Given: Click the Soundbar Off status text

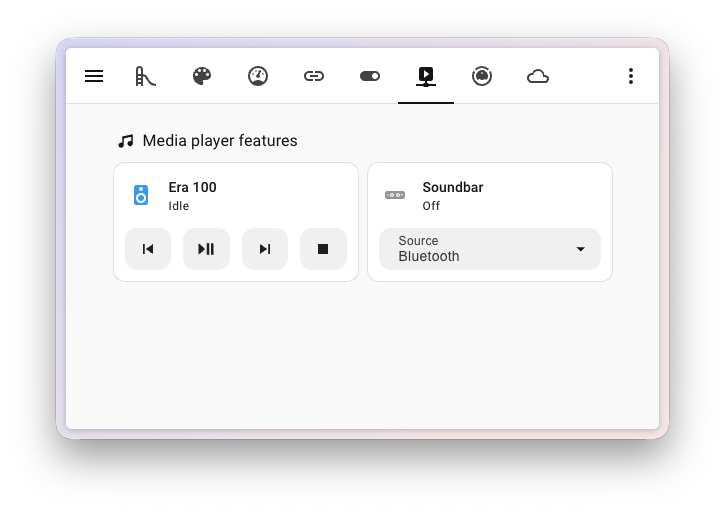Looking at the screenshot, I should coord(431,206).
